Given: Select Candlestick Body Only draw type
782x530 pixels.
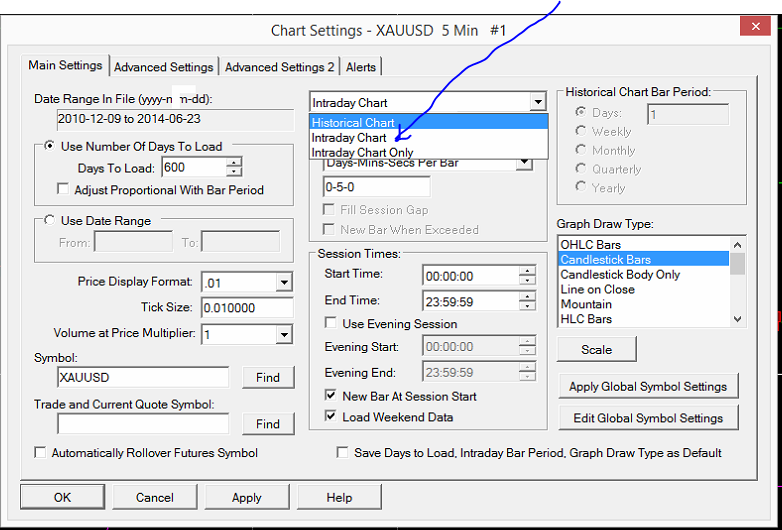Looking at the screenshot, I should click(x=643, y=274).
